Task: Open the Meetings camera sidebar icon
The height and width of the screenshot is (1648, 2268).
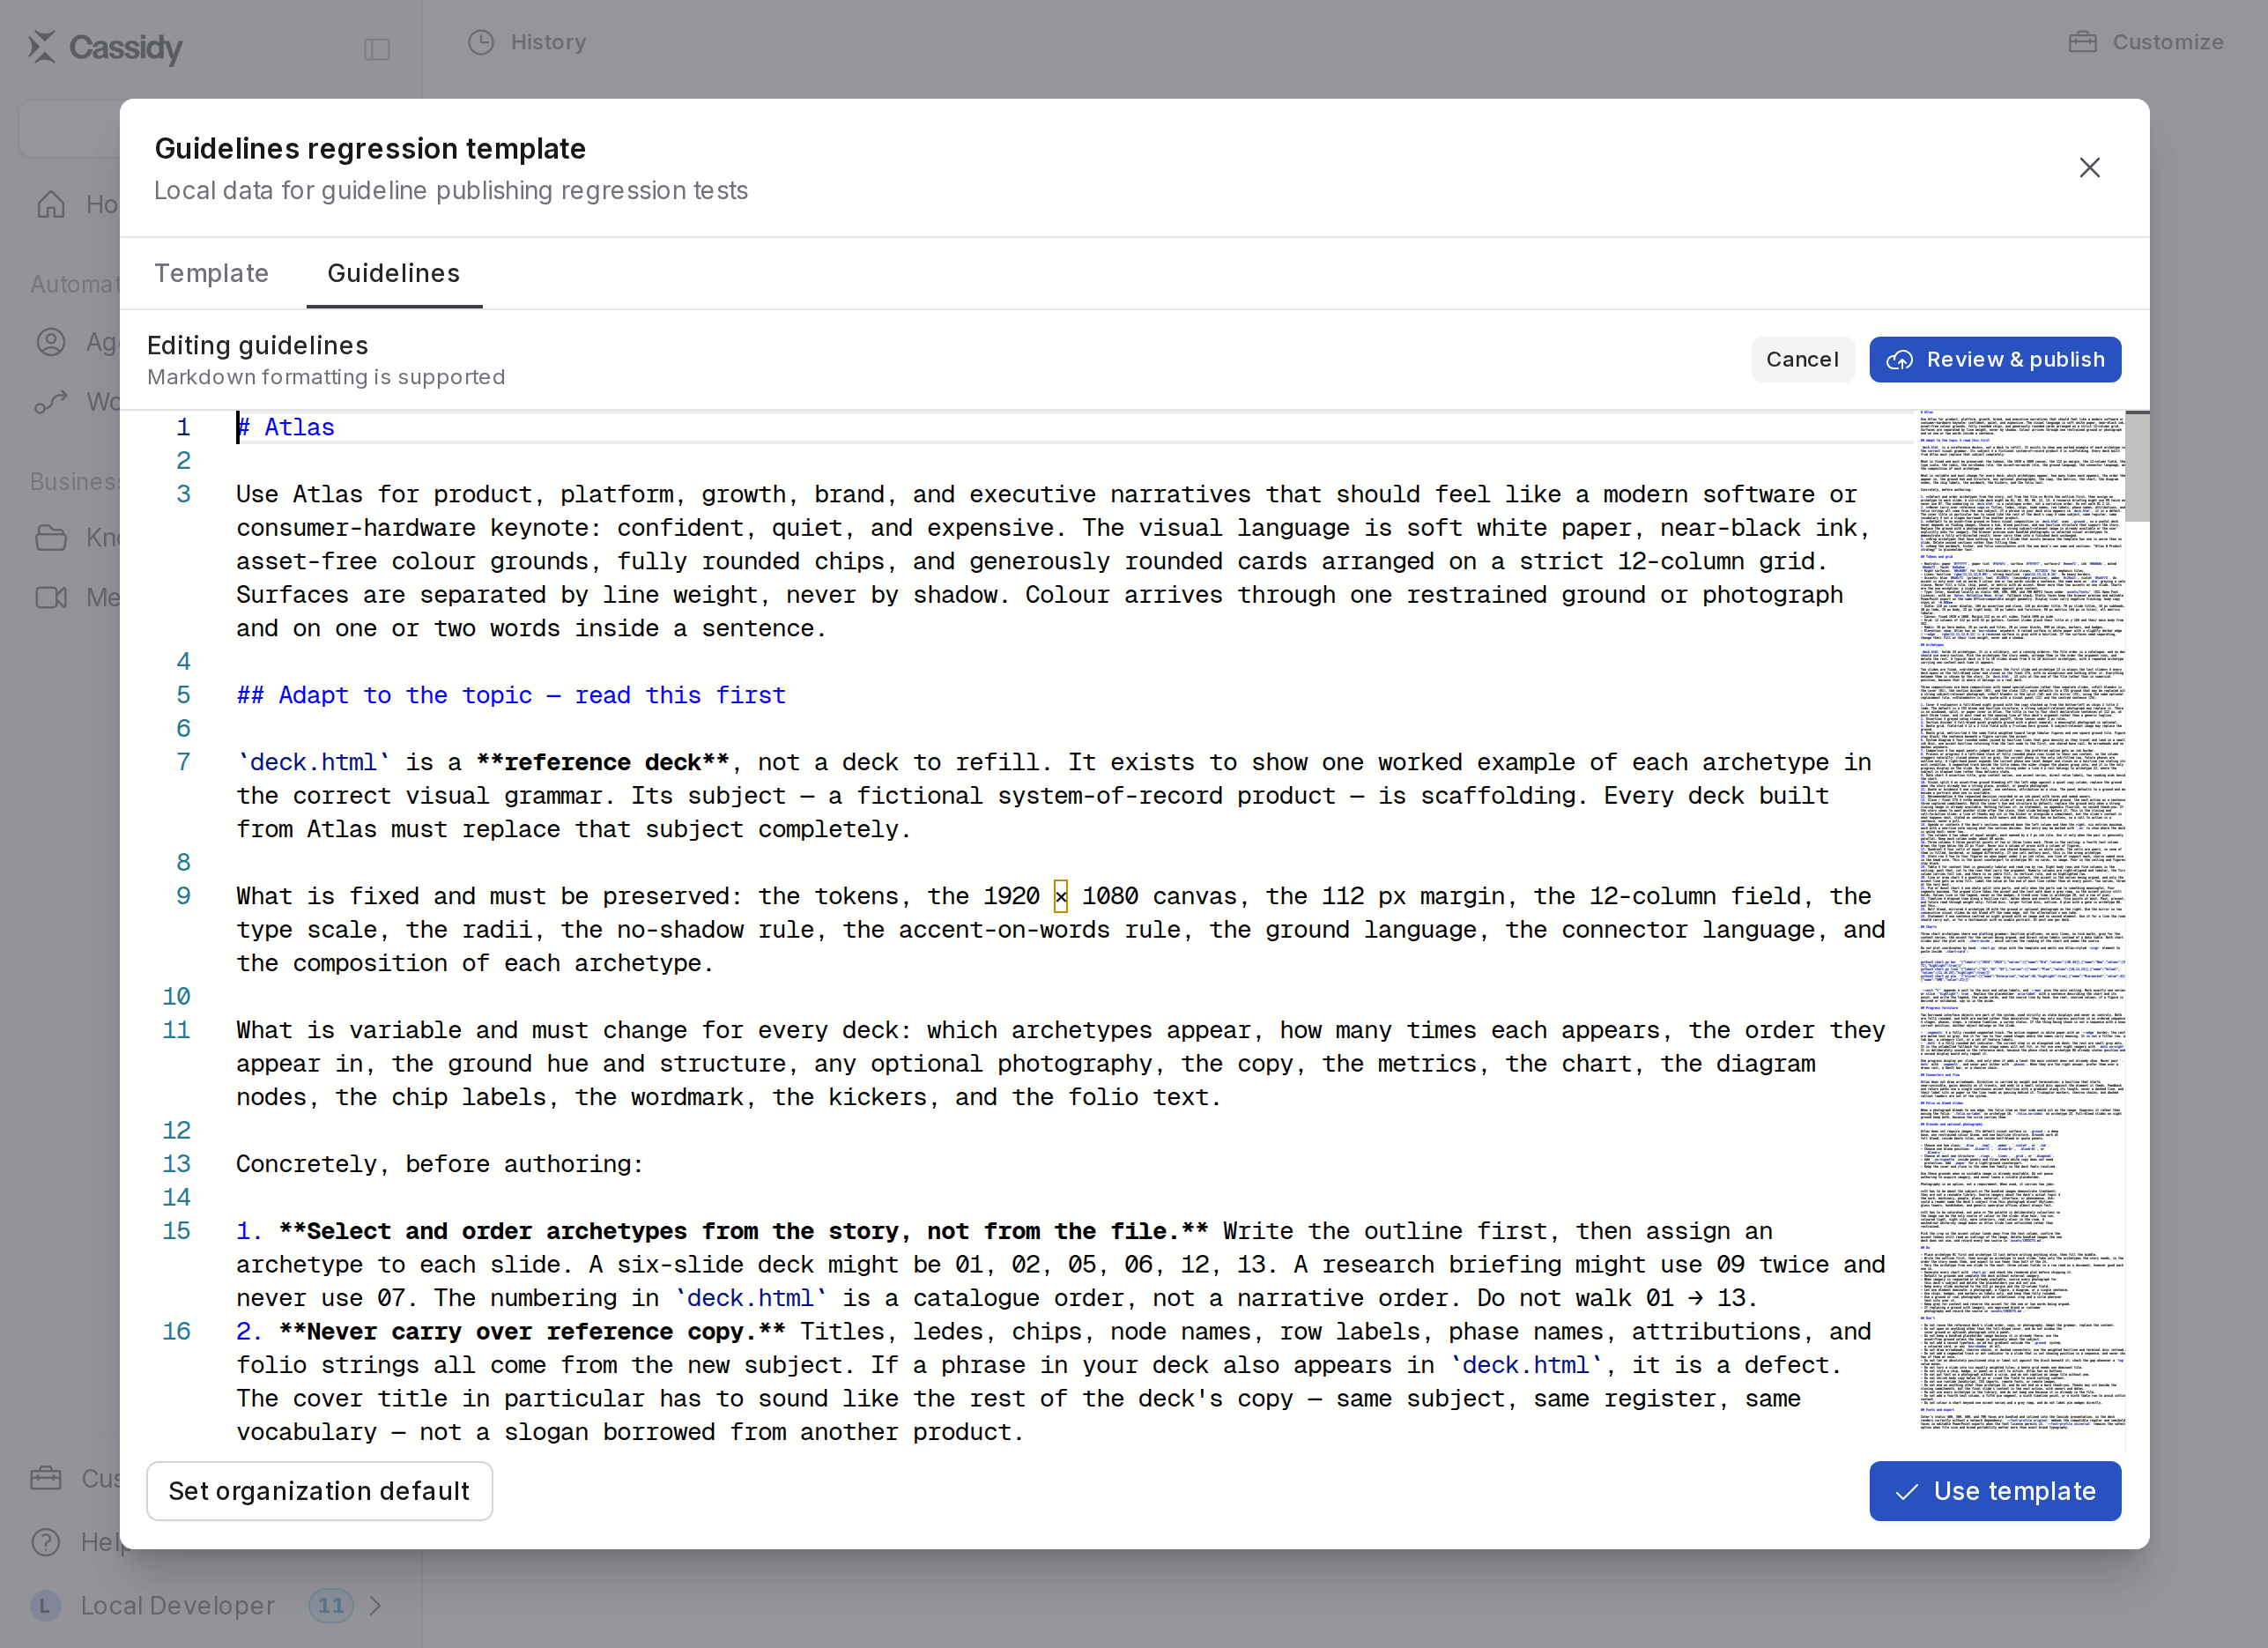Action: click(51, 597)
